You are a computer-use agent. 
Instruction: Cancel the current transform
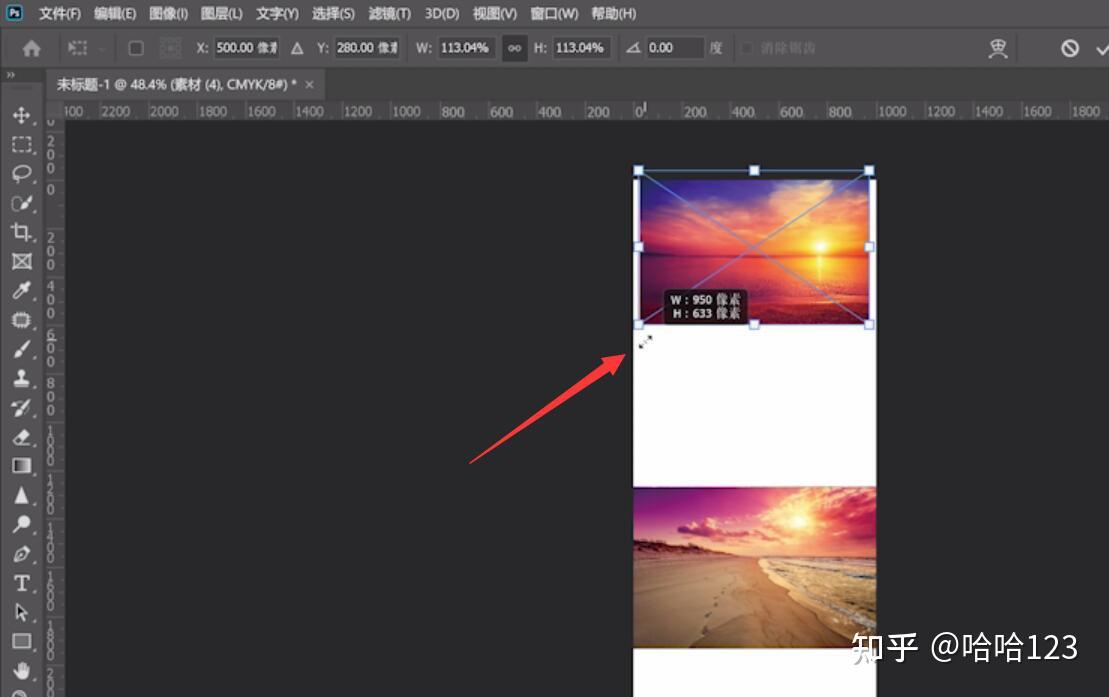[1068, 47]
